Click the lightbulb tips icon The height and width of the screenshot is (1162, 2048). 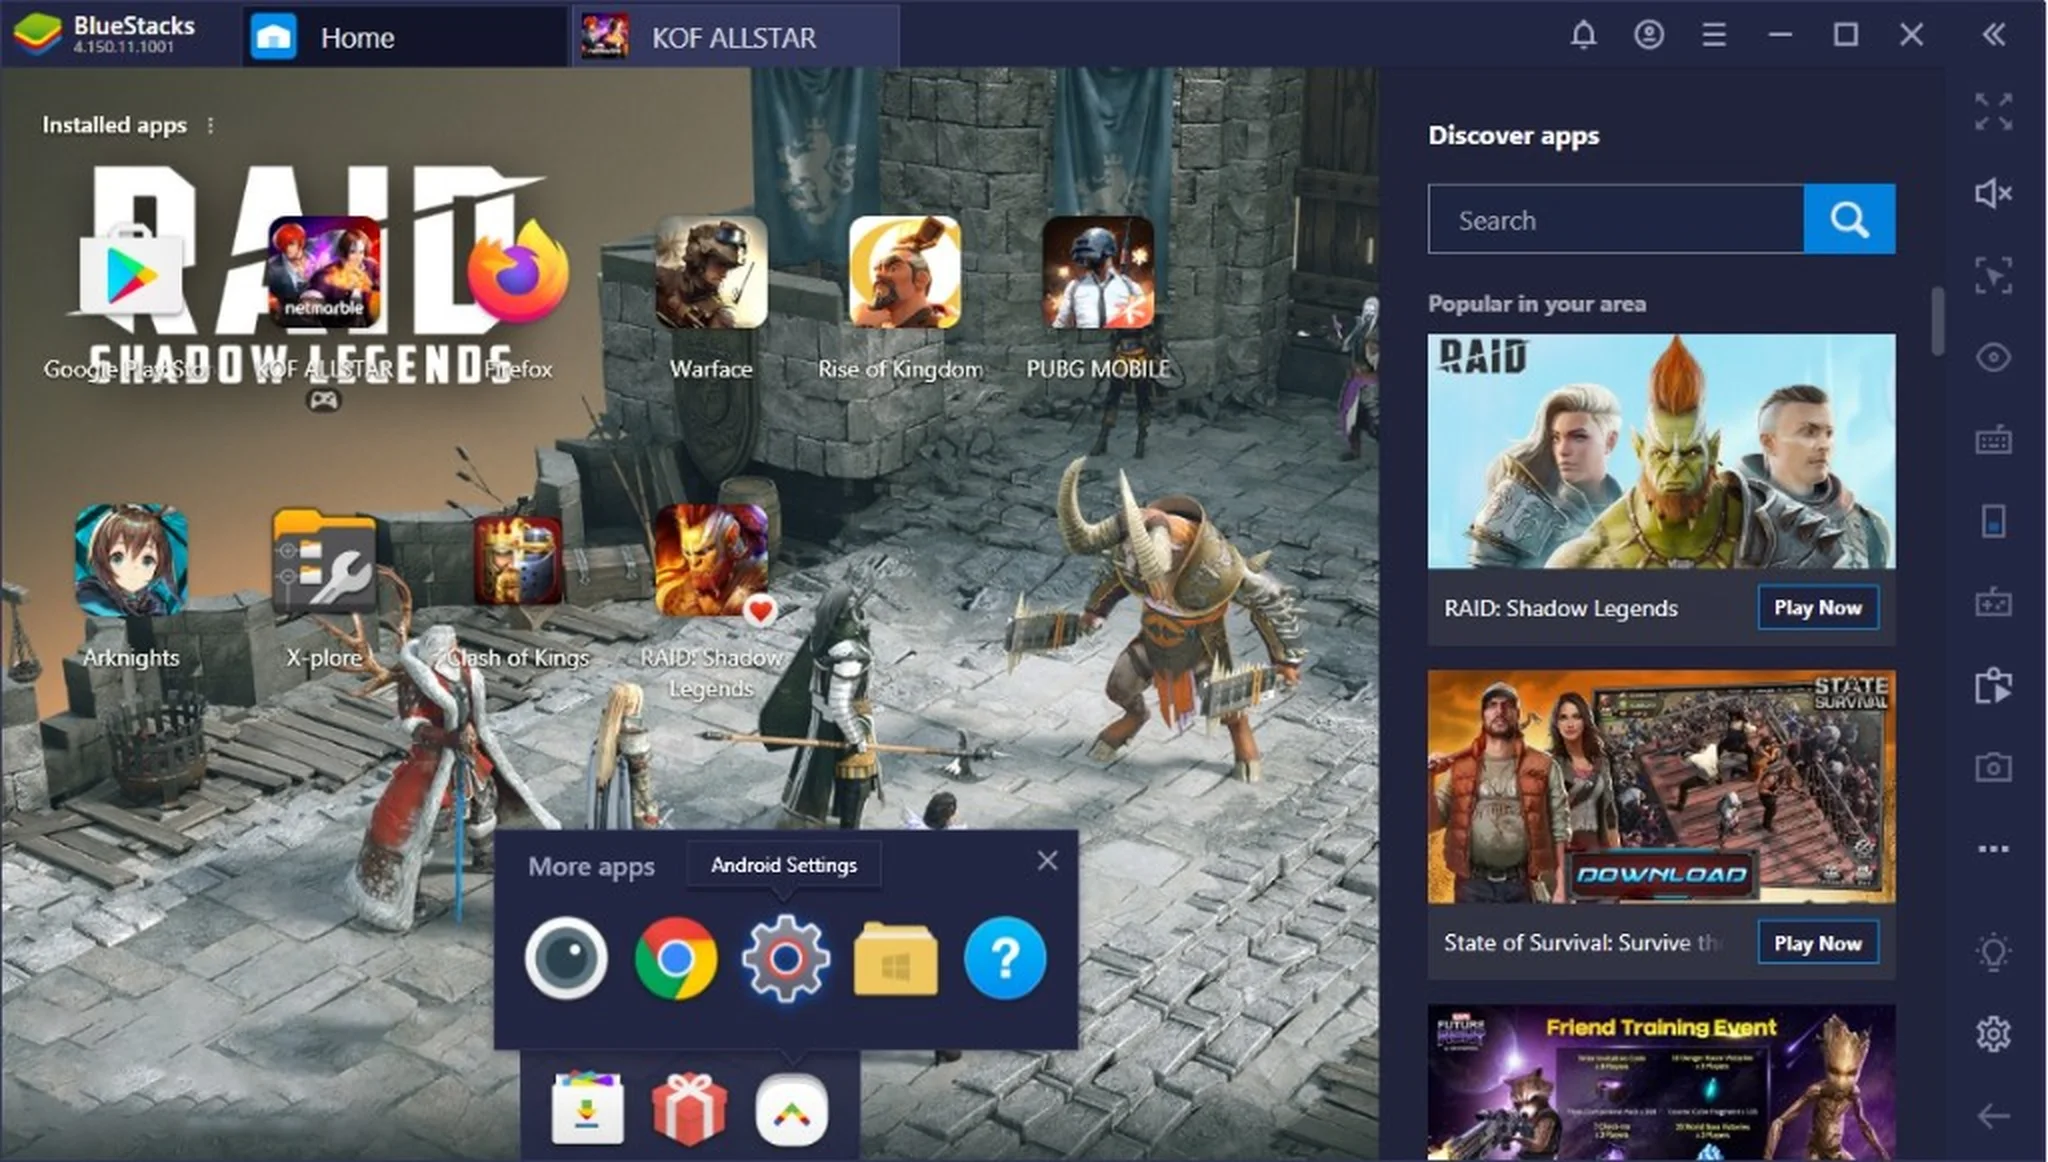click(x=1993, y=952)
